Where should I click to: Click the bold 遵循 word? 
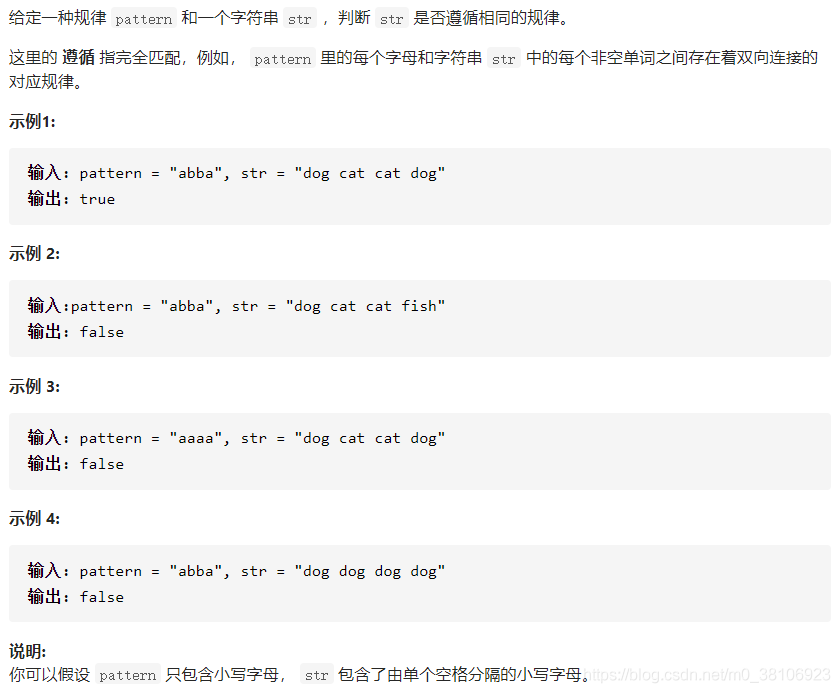(x=78, y=57)
